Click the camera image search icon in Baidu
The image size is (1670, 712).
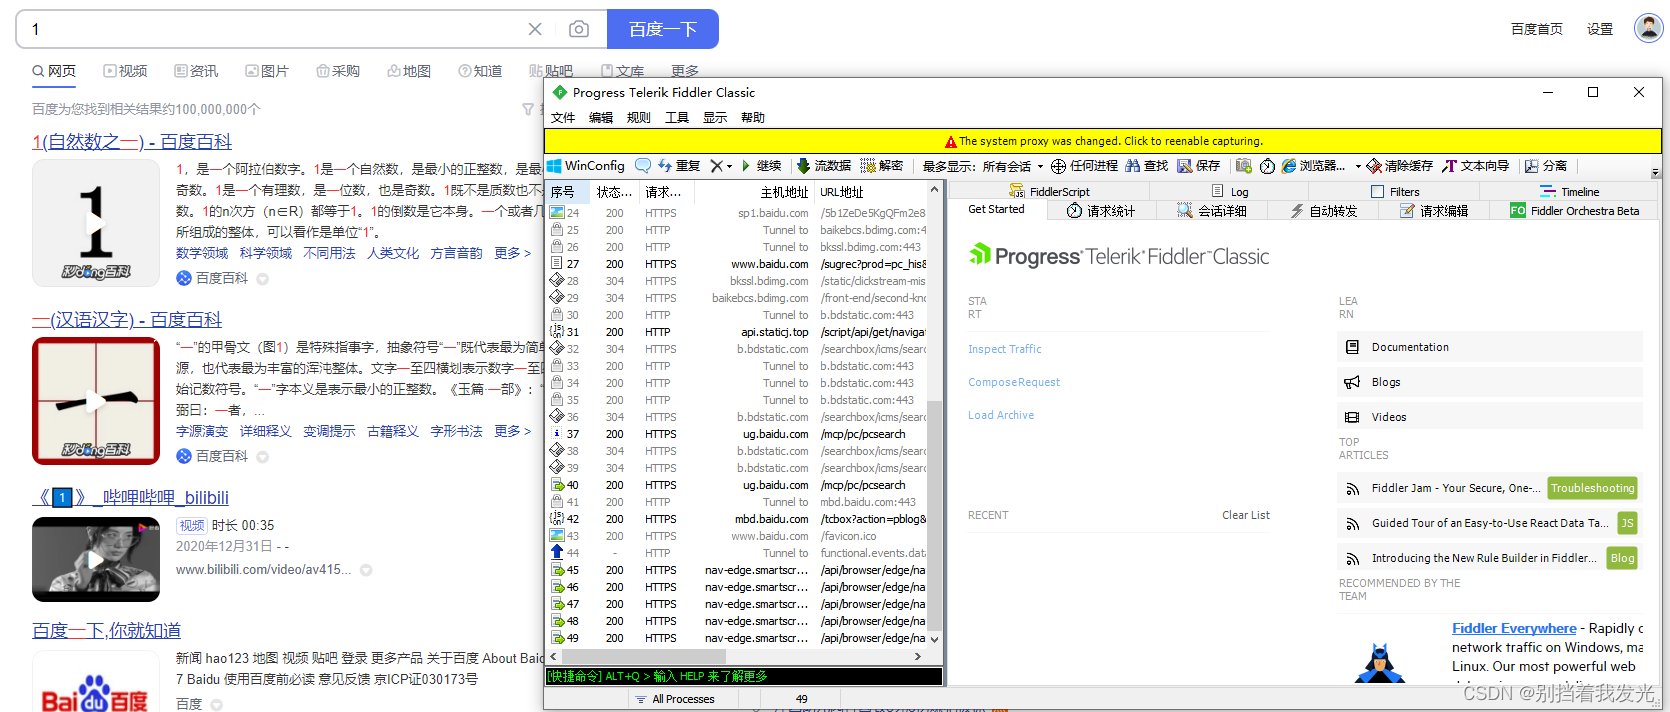coord(579,29)
